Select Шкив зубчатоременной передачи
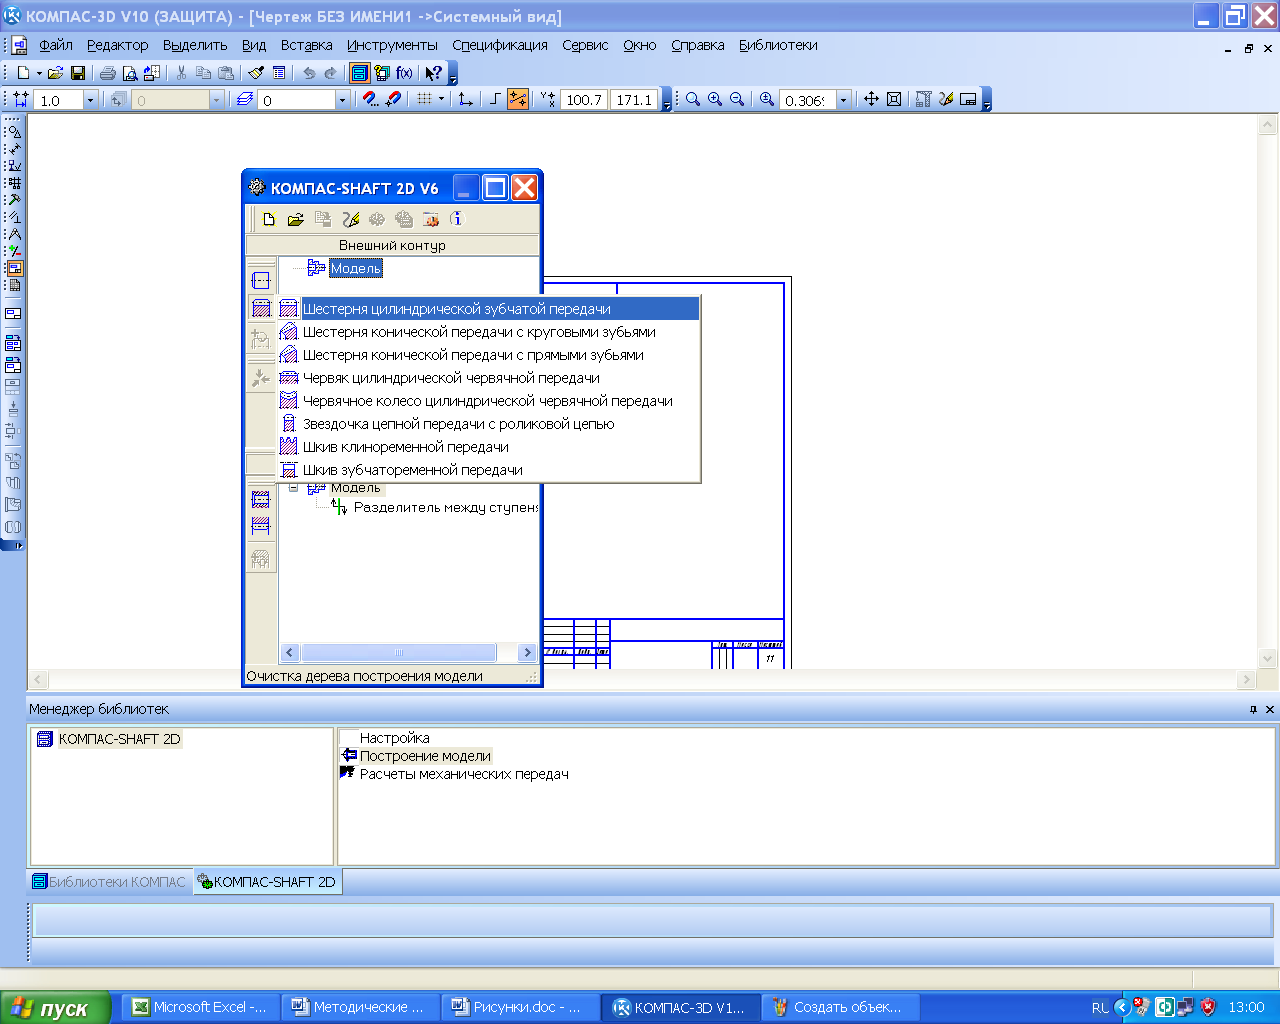 pyautogui.click(x=488, y=470)
